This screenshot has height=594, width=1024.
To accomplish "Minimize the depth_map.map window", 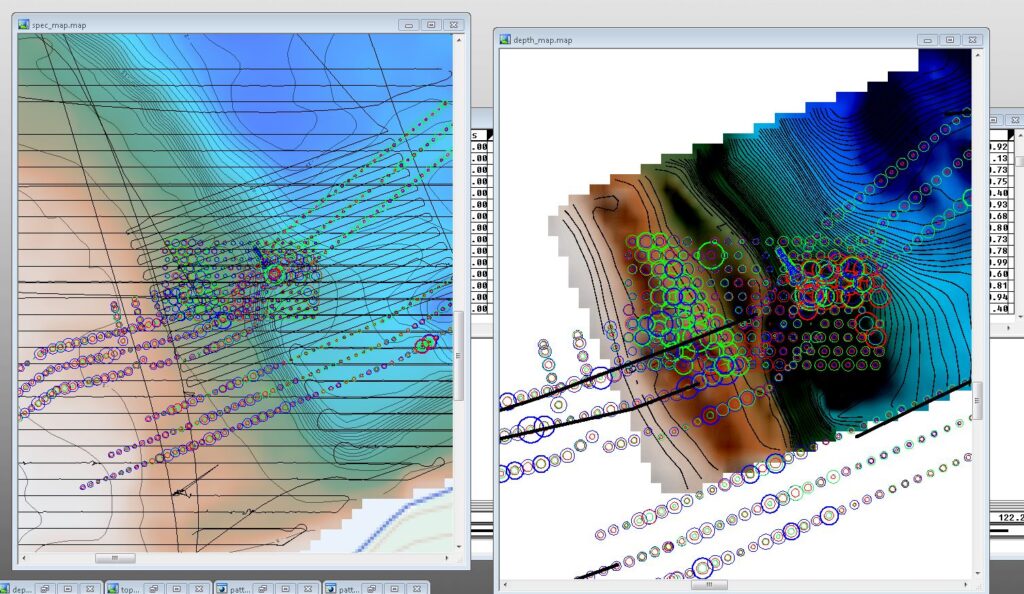I will [x=930, y=40].
